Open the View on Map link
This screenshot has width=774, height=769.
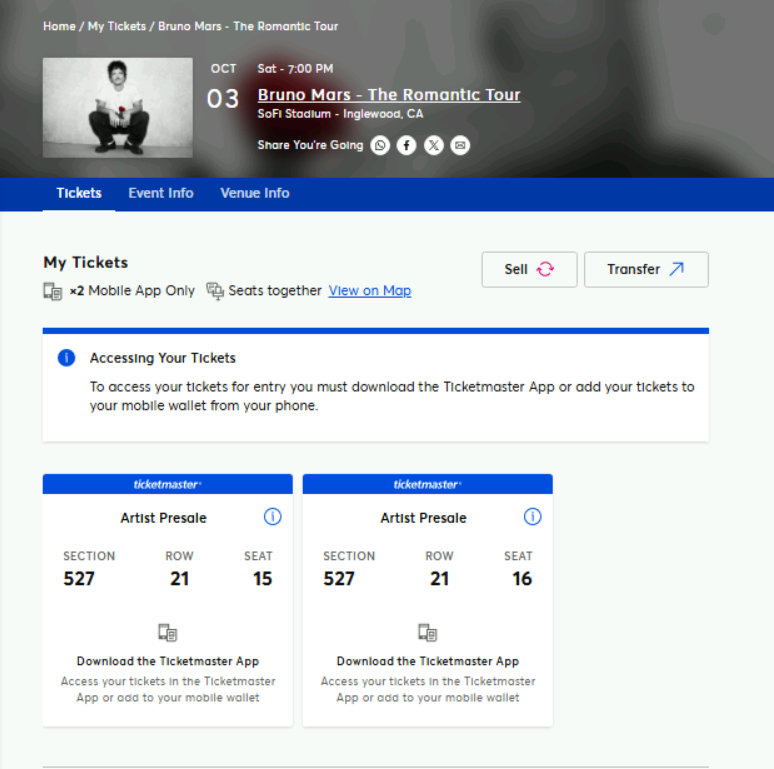[x=370, y=291]
